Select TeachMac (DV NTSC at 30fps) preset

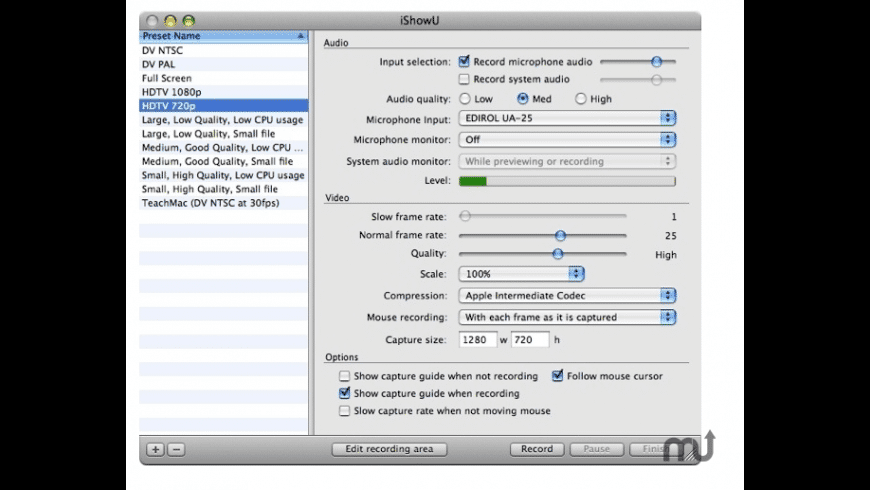(224, 203)
